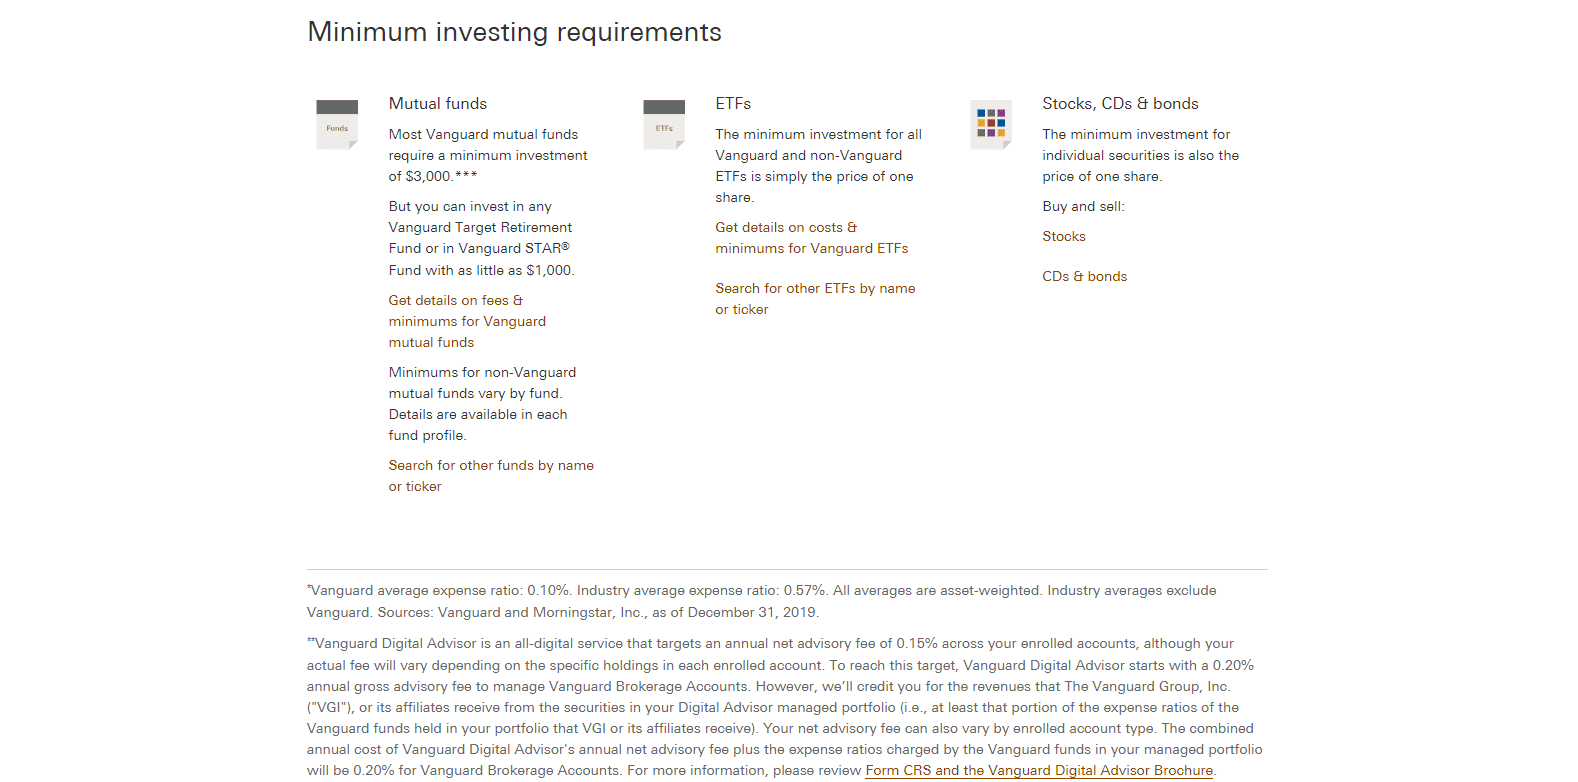Click the ETFs document icon

pos(664,125)
